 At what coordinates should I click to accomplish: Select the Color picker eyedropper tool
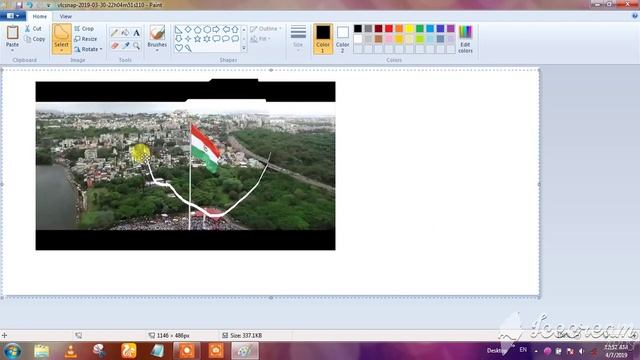tap(125, 45)
